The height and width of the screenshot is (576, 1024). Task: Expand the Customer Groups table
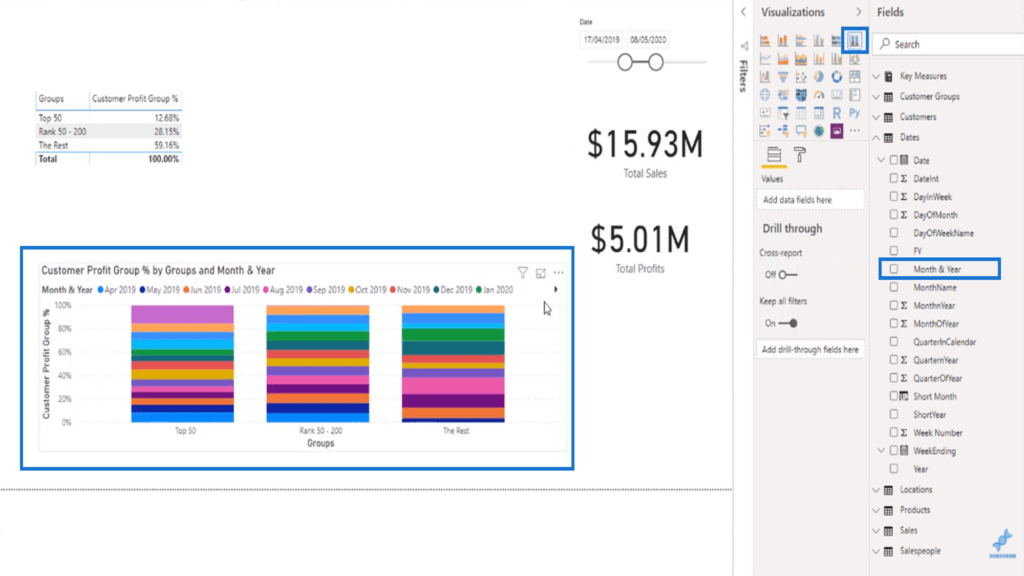876,97
